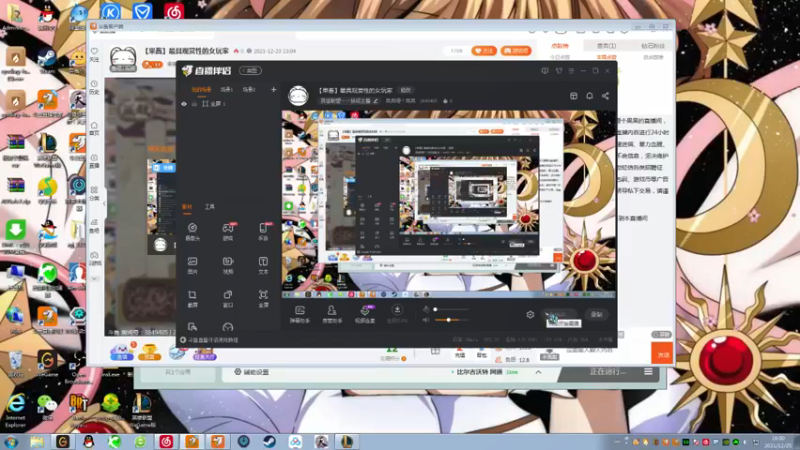The image size is (800, 450).
Task: Open the materials tab in the left panel
Action: click(187, 207)
